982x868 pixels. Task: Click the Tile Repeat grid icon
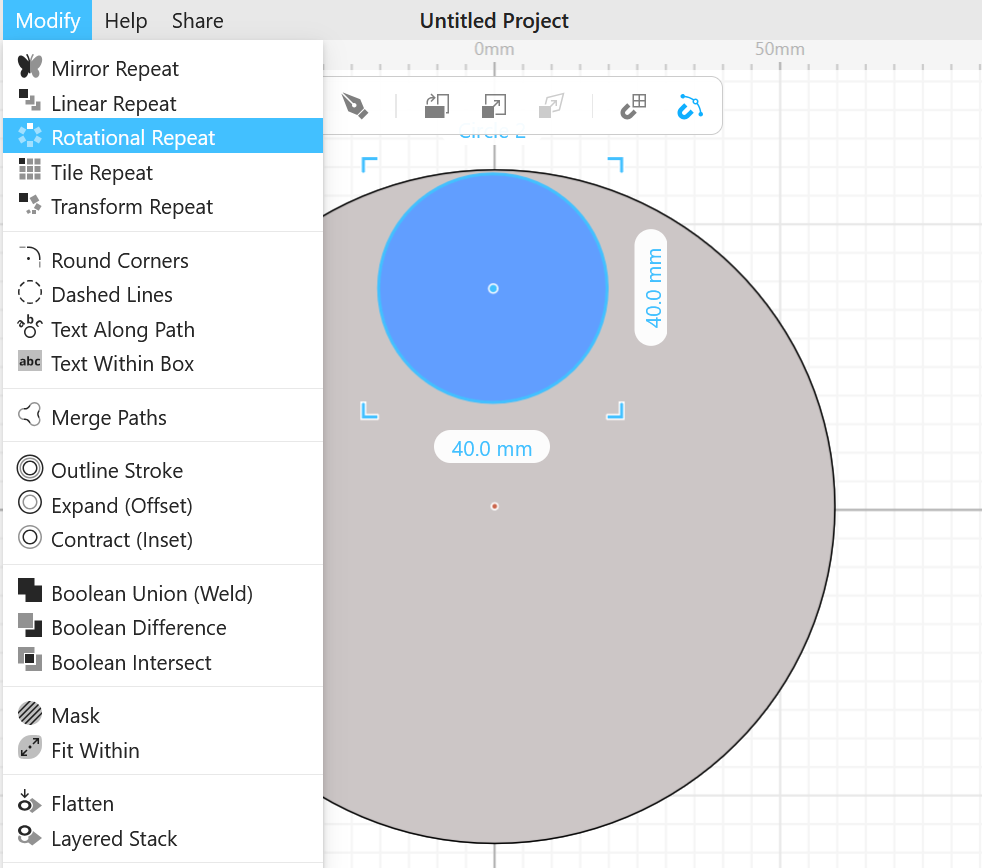[x=30, y=171]
